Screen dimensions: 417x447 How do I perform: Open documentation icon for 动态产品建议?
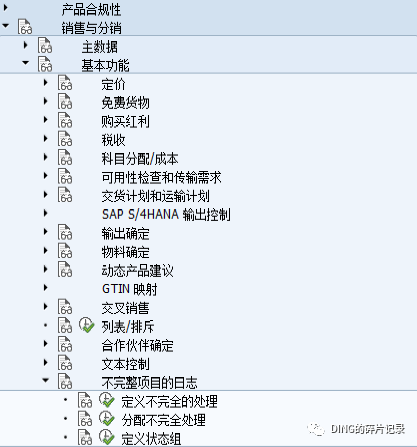65,270
